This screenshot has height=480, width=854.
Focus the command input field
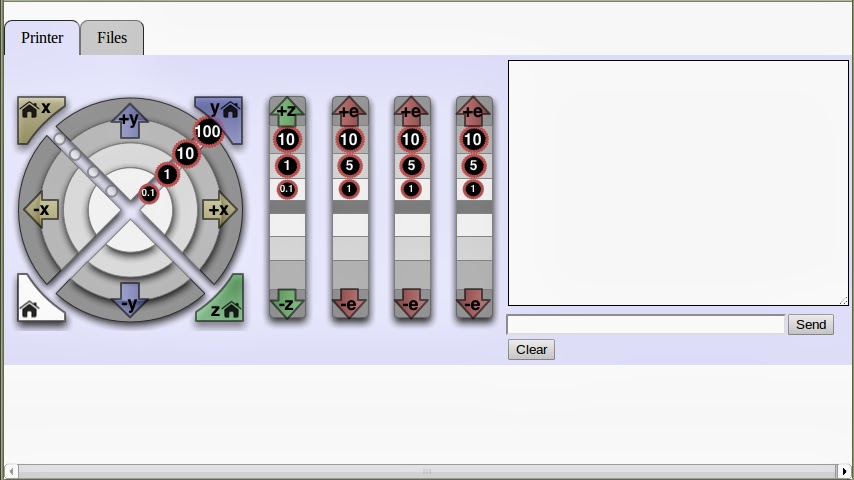pyautogui.click(x=645, y=324)
